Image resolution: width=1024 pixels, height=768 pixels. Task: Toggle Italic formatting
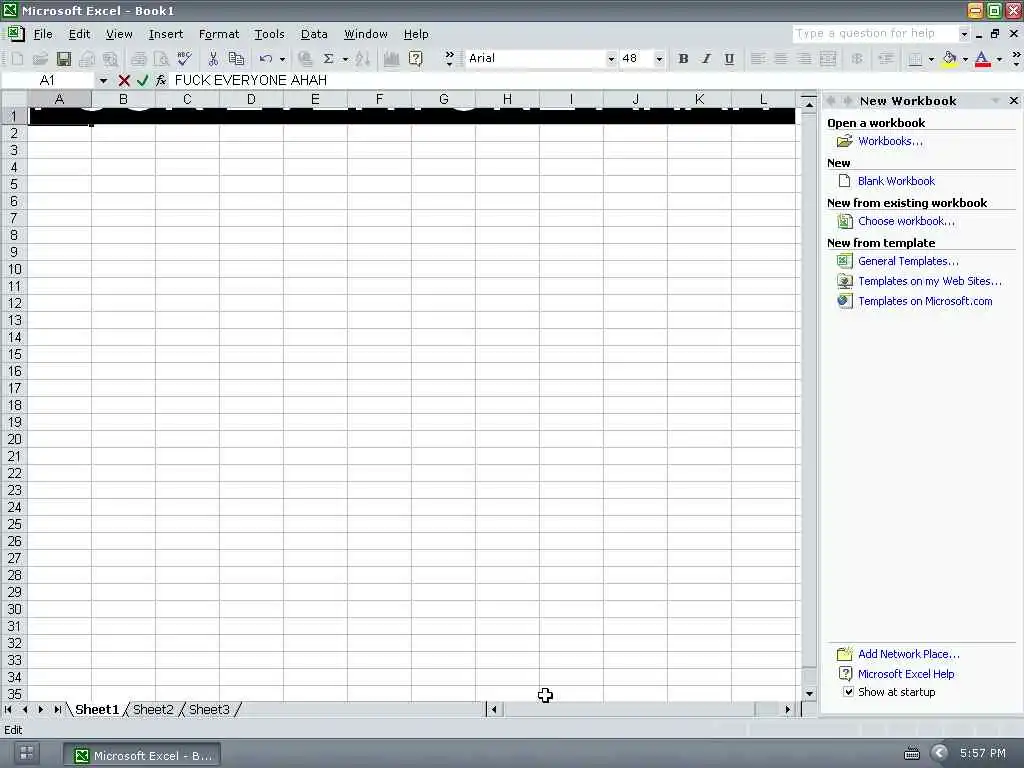(x=706, y=59)
